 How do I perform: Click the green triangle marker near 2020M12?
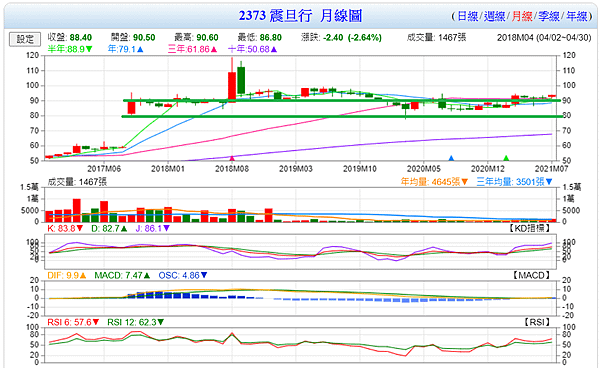point(506,158)
